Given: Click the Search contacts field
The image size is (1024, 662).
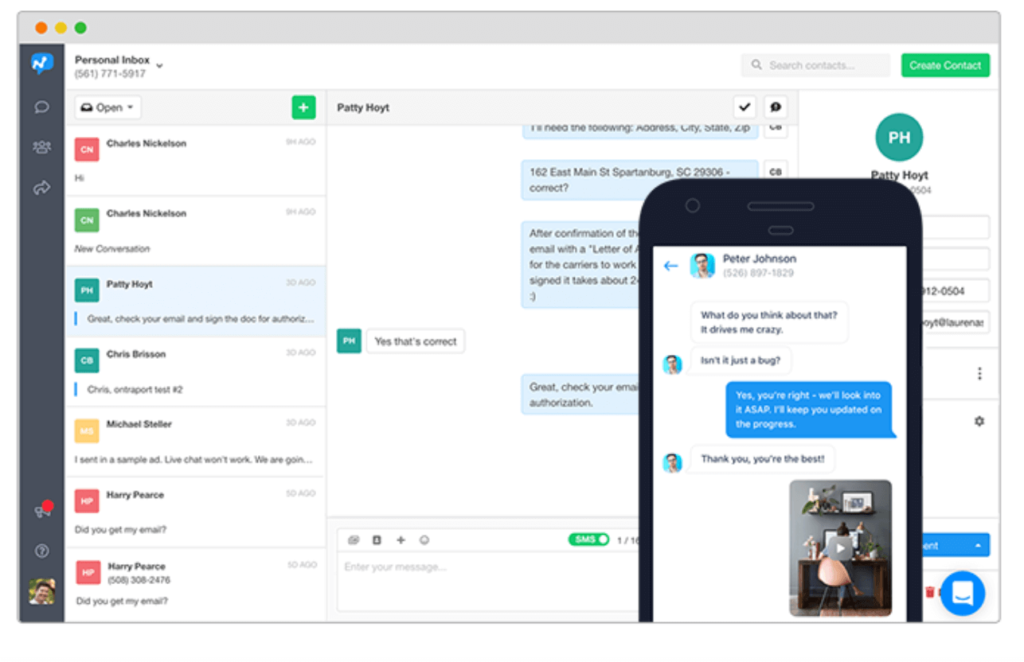Looking at the screenshot, I should [x=815, y=65].
